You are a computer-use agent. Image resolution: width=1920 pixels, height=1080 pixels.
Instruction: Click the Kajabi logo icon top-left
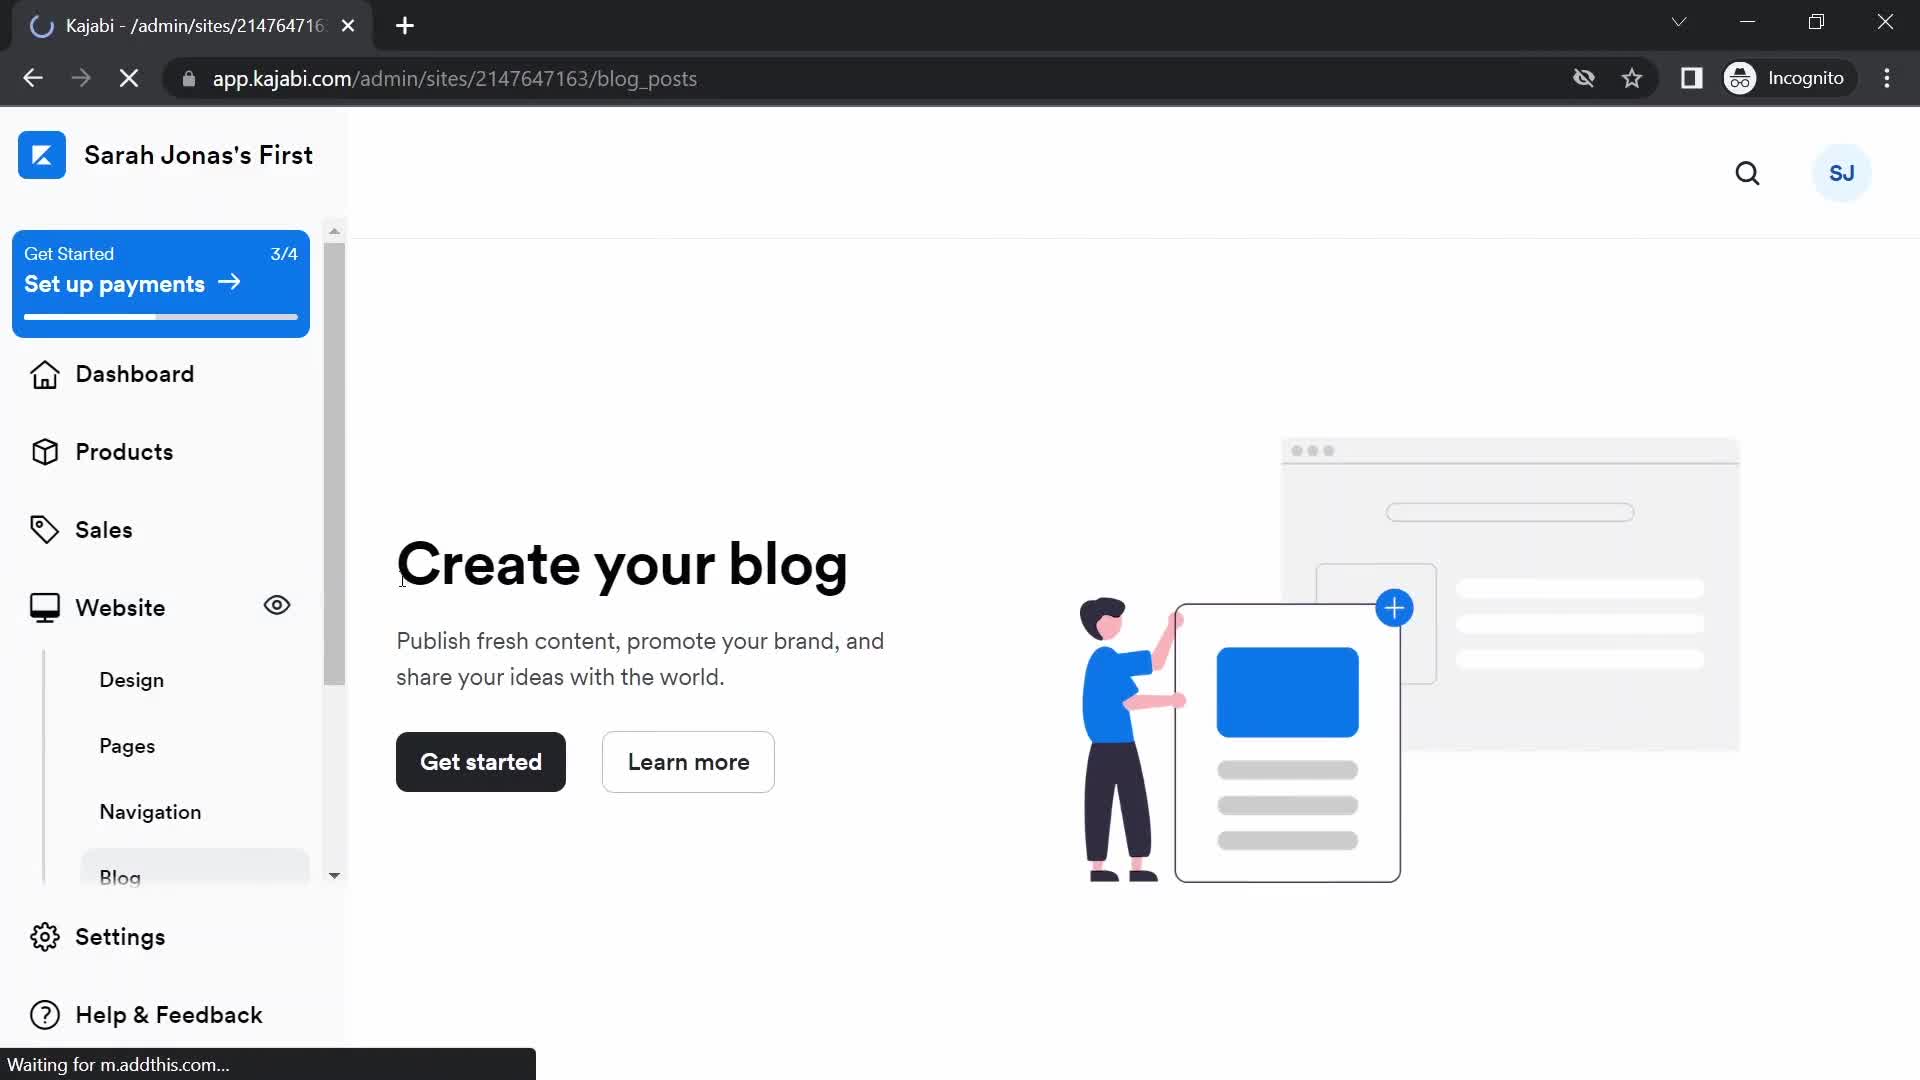click(40, 154)
